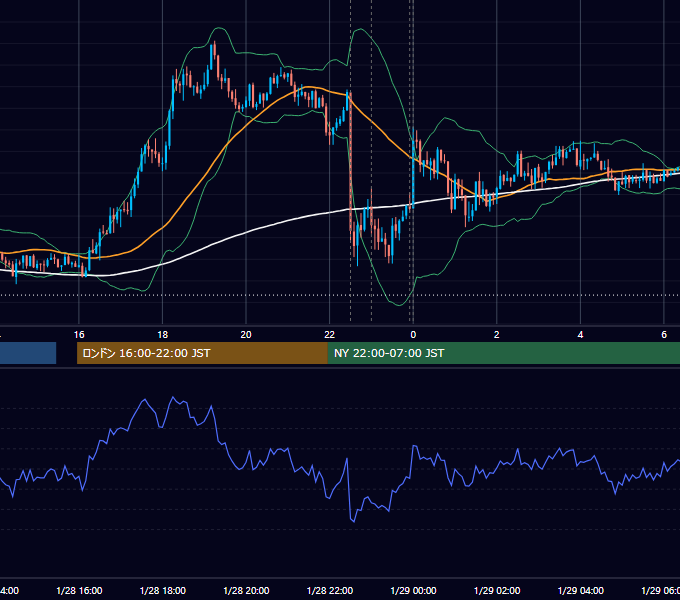680x600 pixels.
Task: Click the "0" hour label on price chart axis
Action: pos(413,335)
